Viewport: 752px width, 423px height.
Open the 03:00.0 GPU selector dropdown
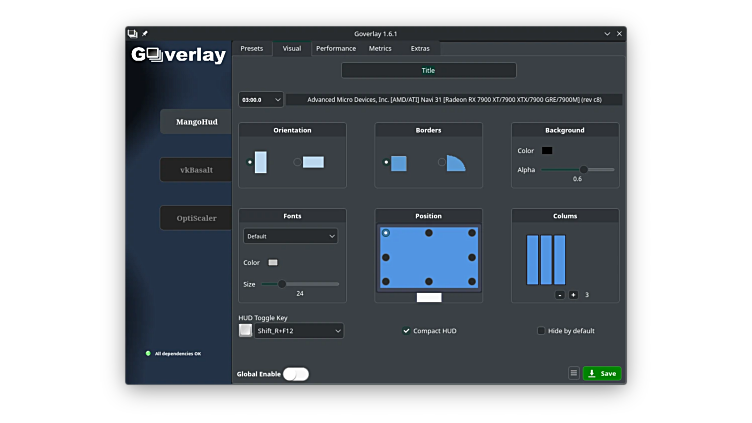[260, 100]
